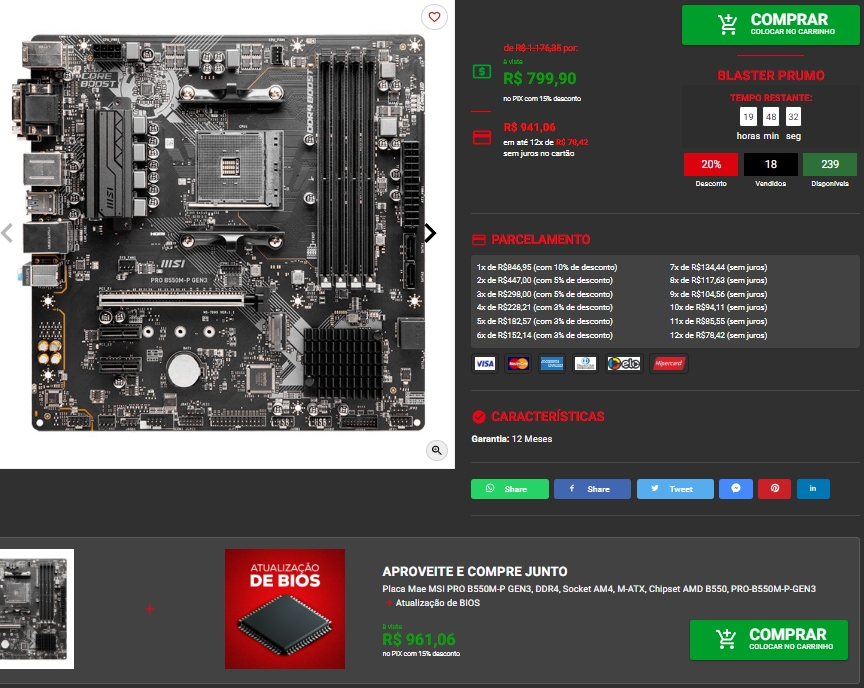Click the Parcelamento card icon
Screen dimensions: 864x688
(x=479, y=240)
